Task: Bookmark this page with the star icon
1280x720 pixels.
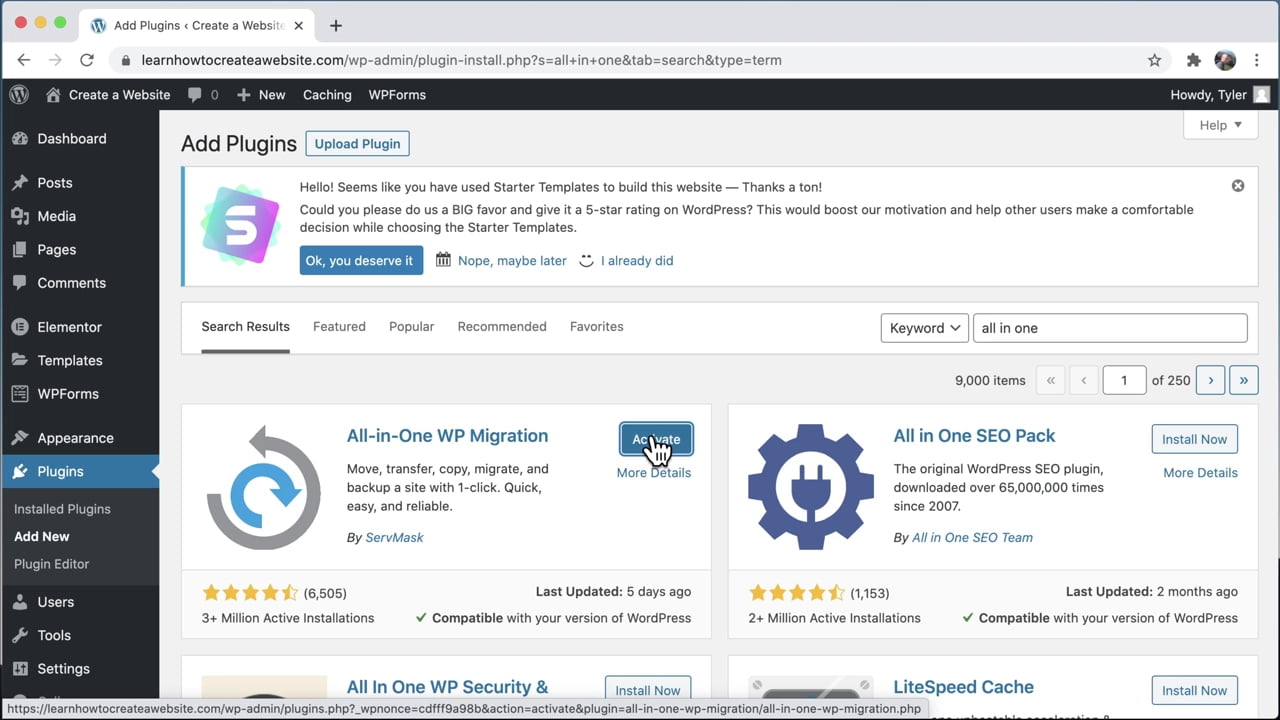Action: (x=1155, y=60)
